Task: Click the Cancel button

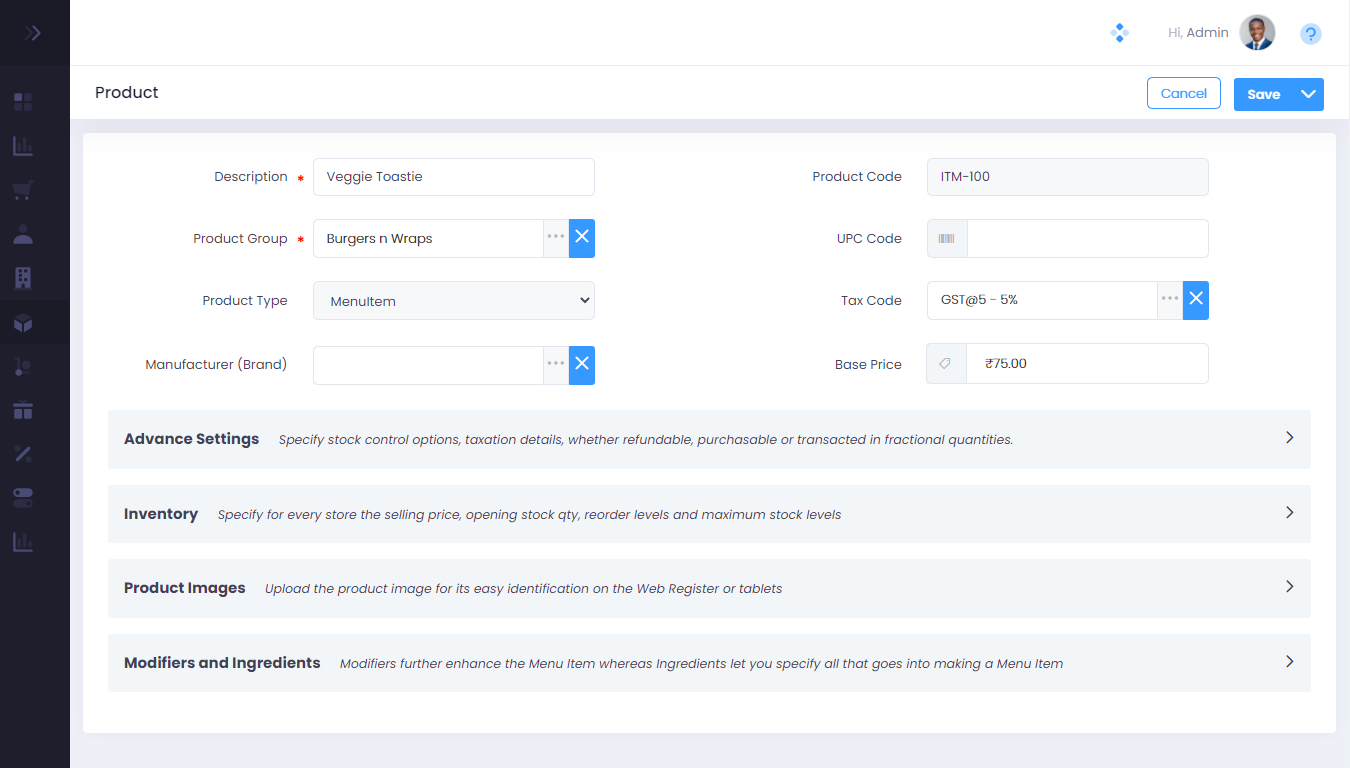Action: point(1183,93)
